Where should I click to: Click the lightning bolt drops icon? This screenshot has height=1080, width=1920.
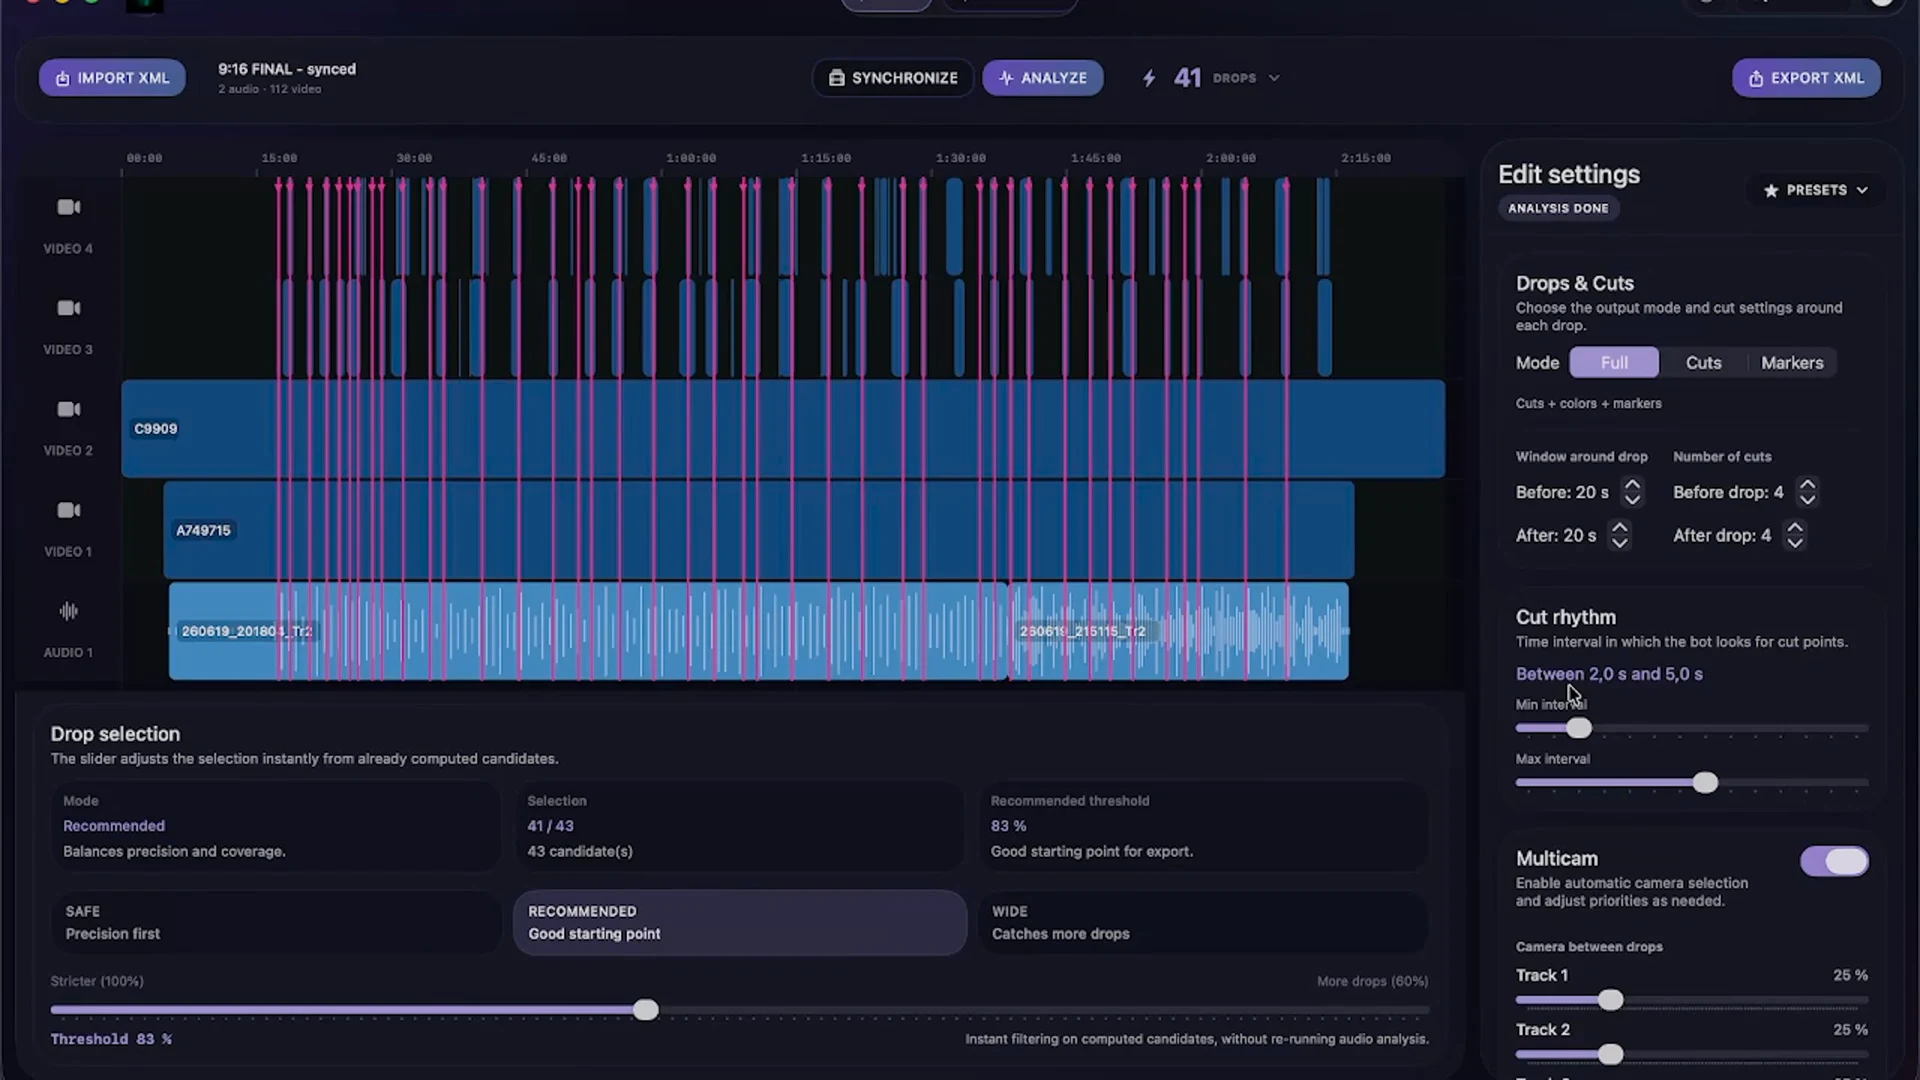point(1149,78)
